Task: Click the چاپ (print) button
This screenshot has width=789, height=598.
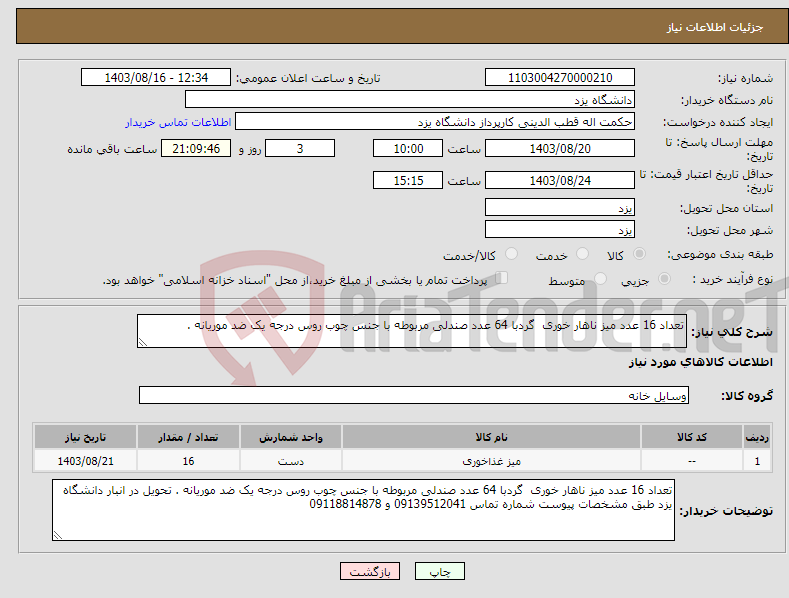Action: (x=439, y=571)
